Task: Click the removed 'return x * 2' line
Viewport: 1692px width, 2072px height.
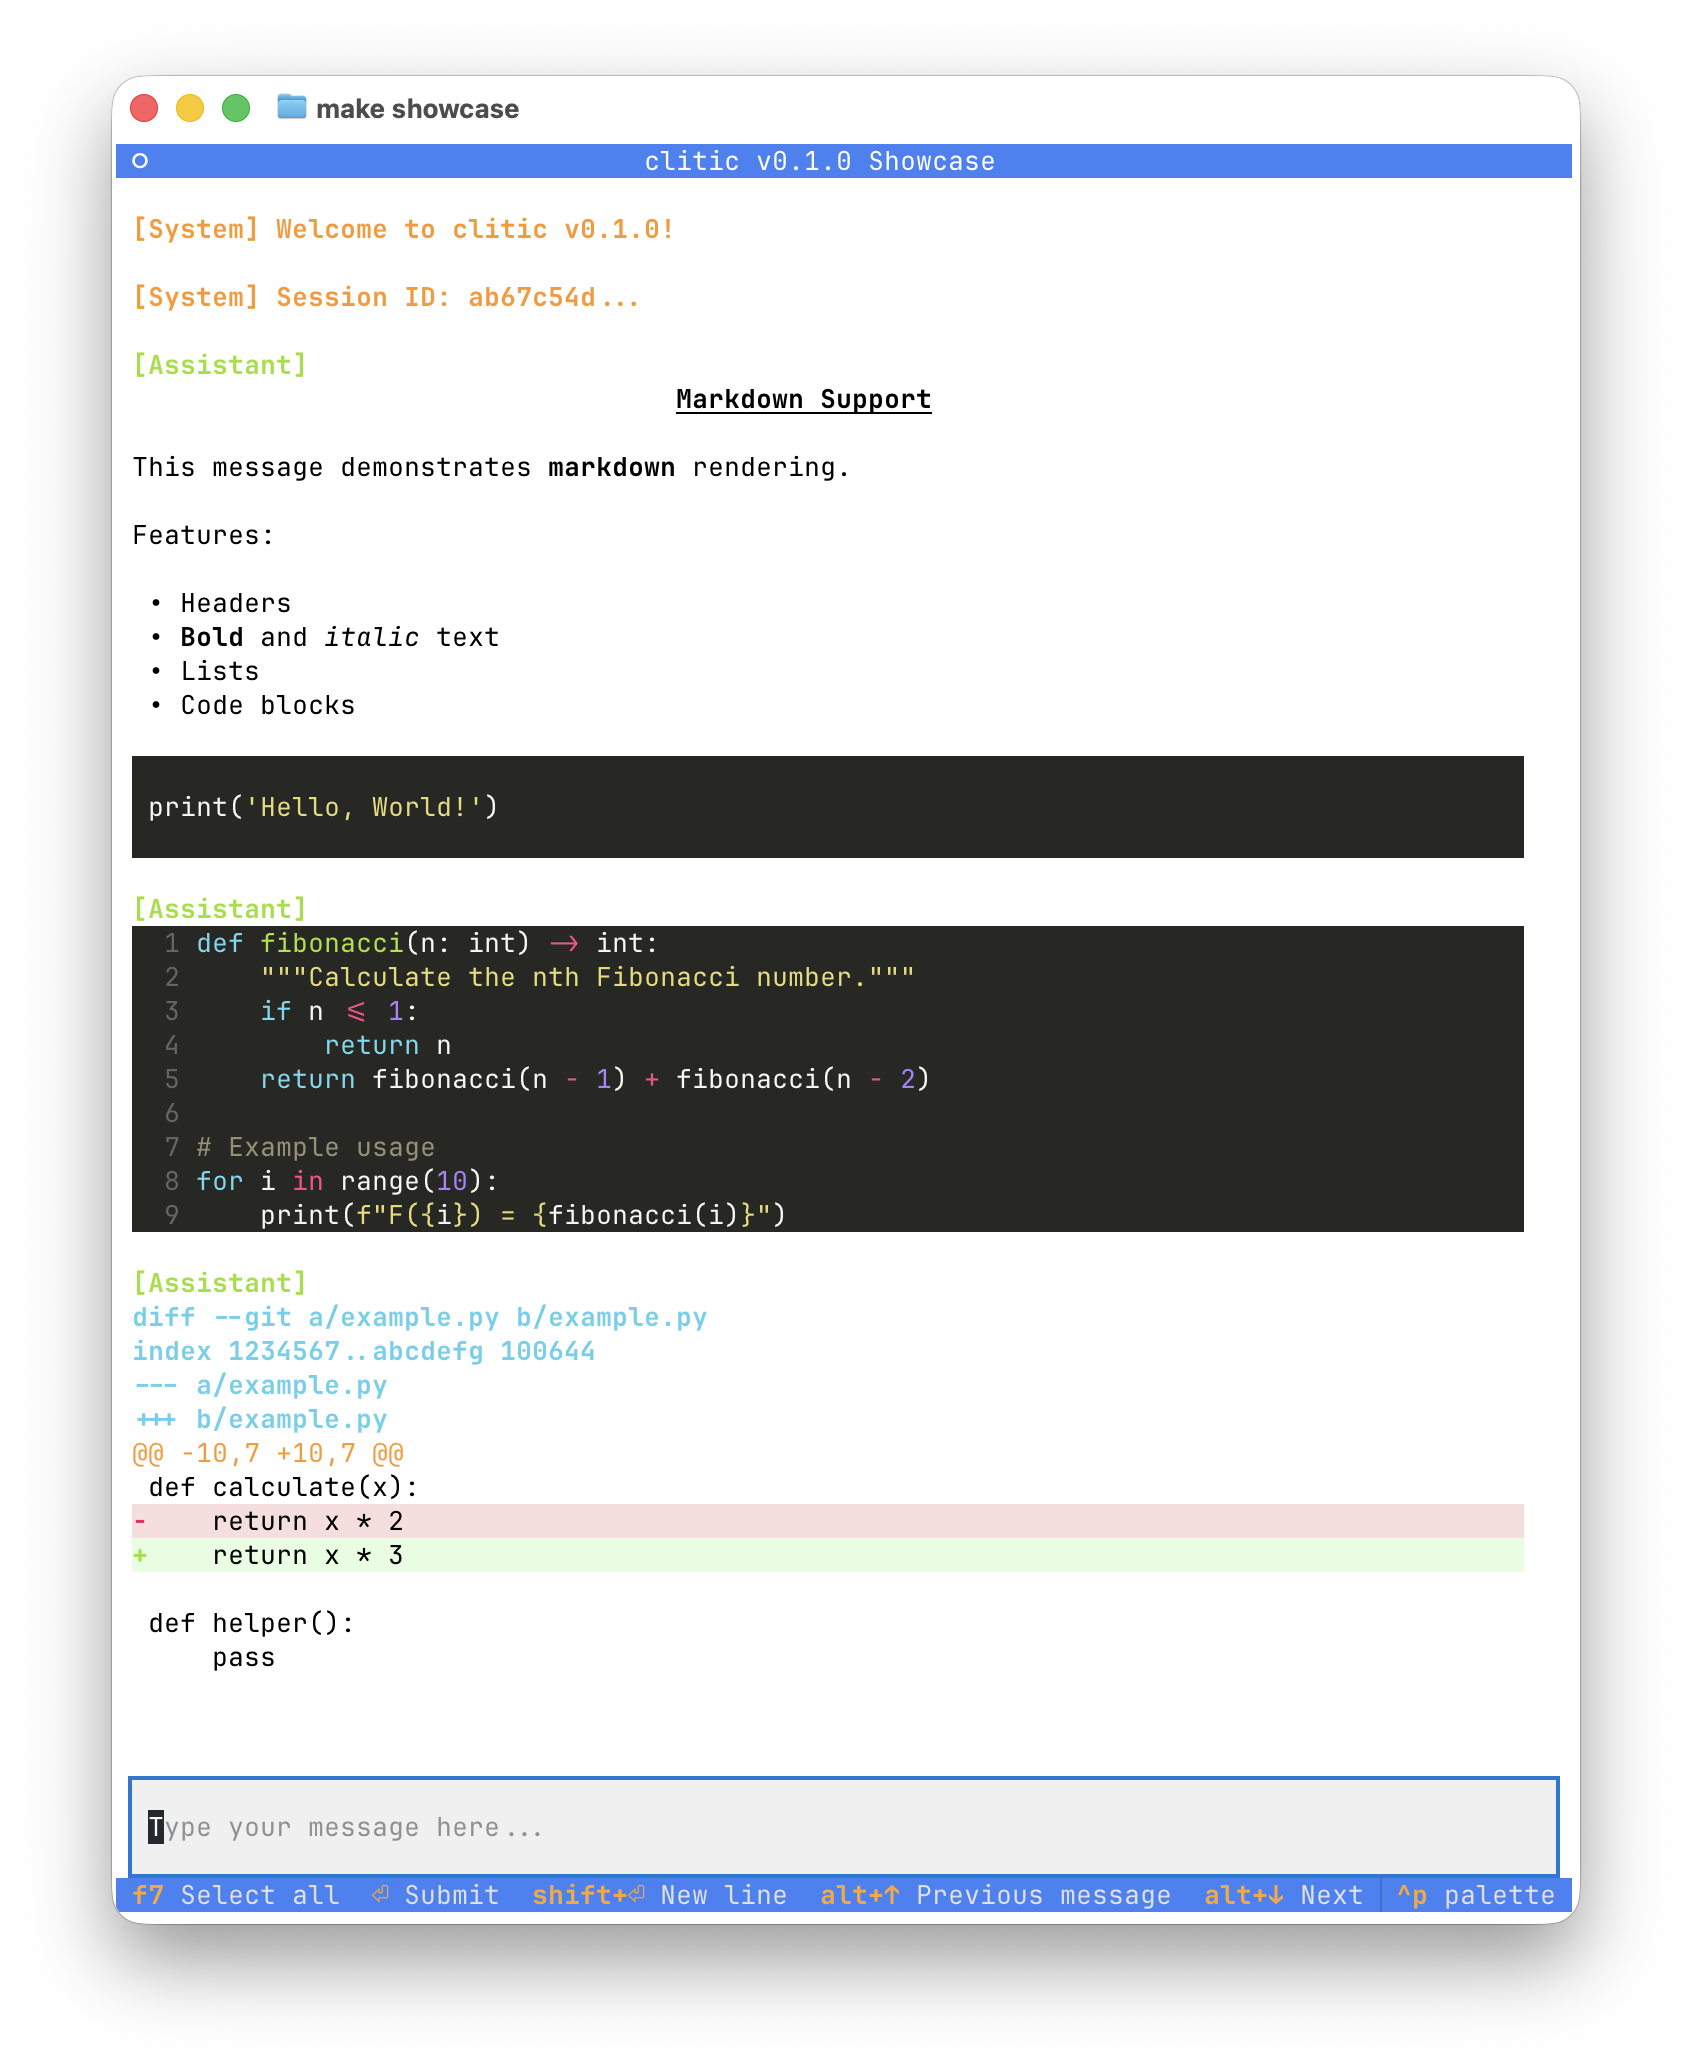Action: 828,1521
